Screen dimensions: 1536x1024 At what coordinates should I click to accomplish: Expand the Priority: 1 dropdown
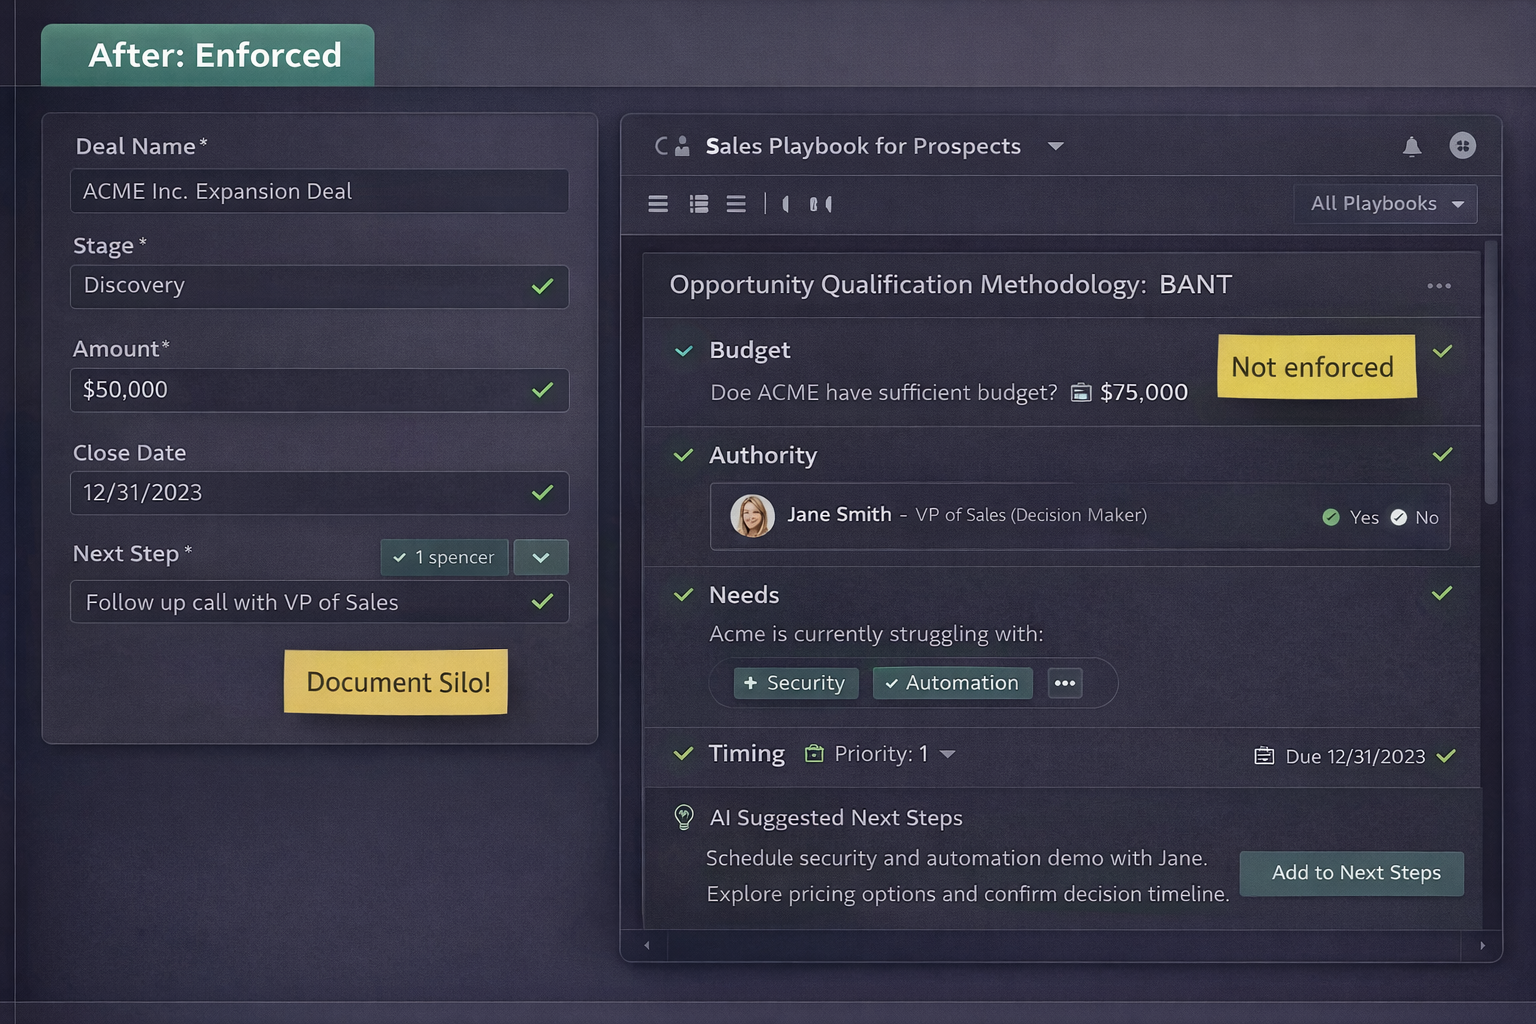(x=947, y=754)
